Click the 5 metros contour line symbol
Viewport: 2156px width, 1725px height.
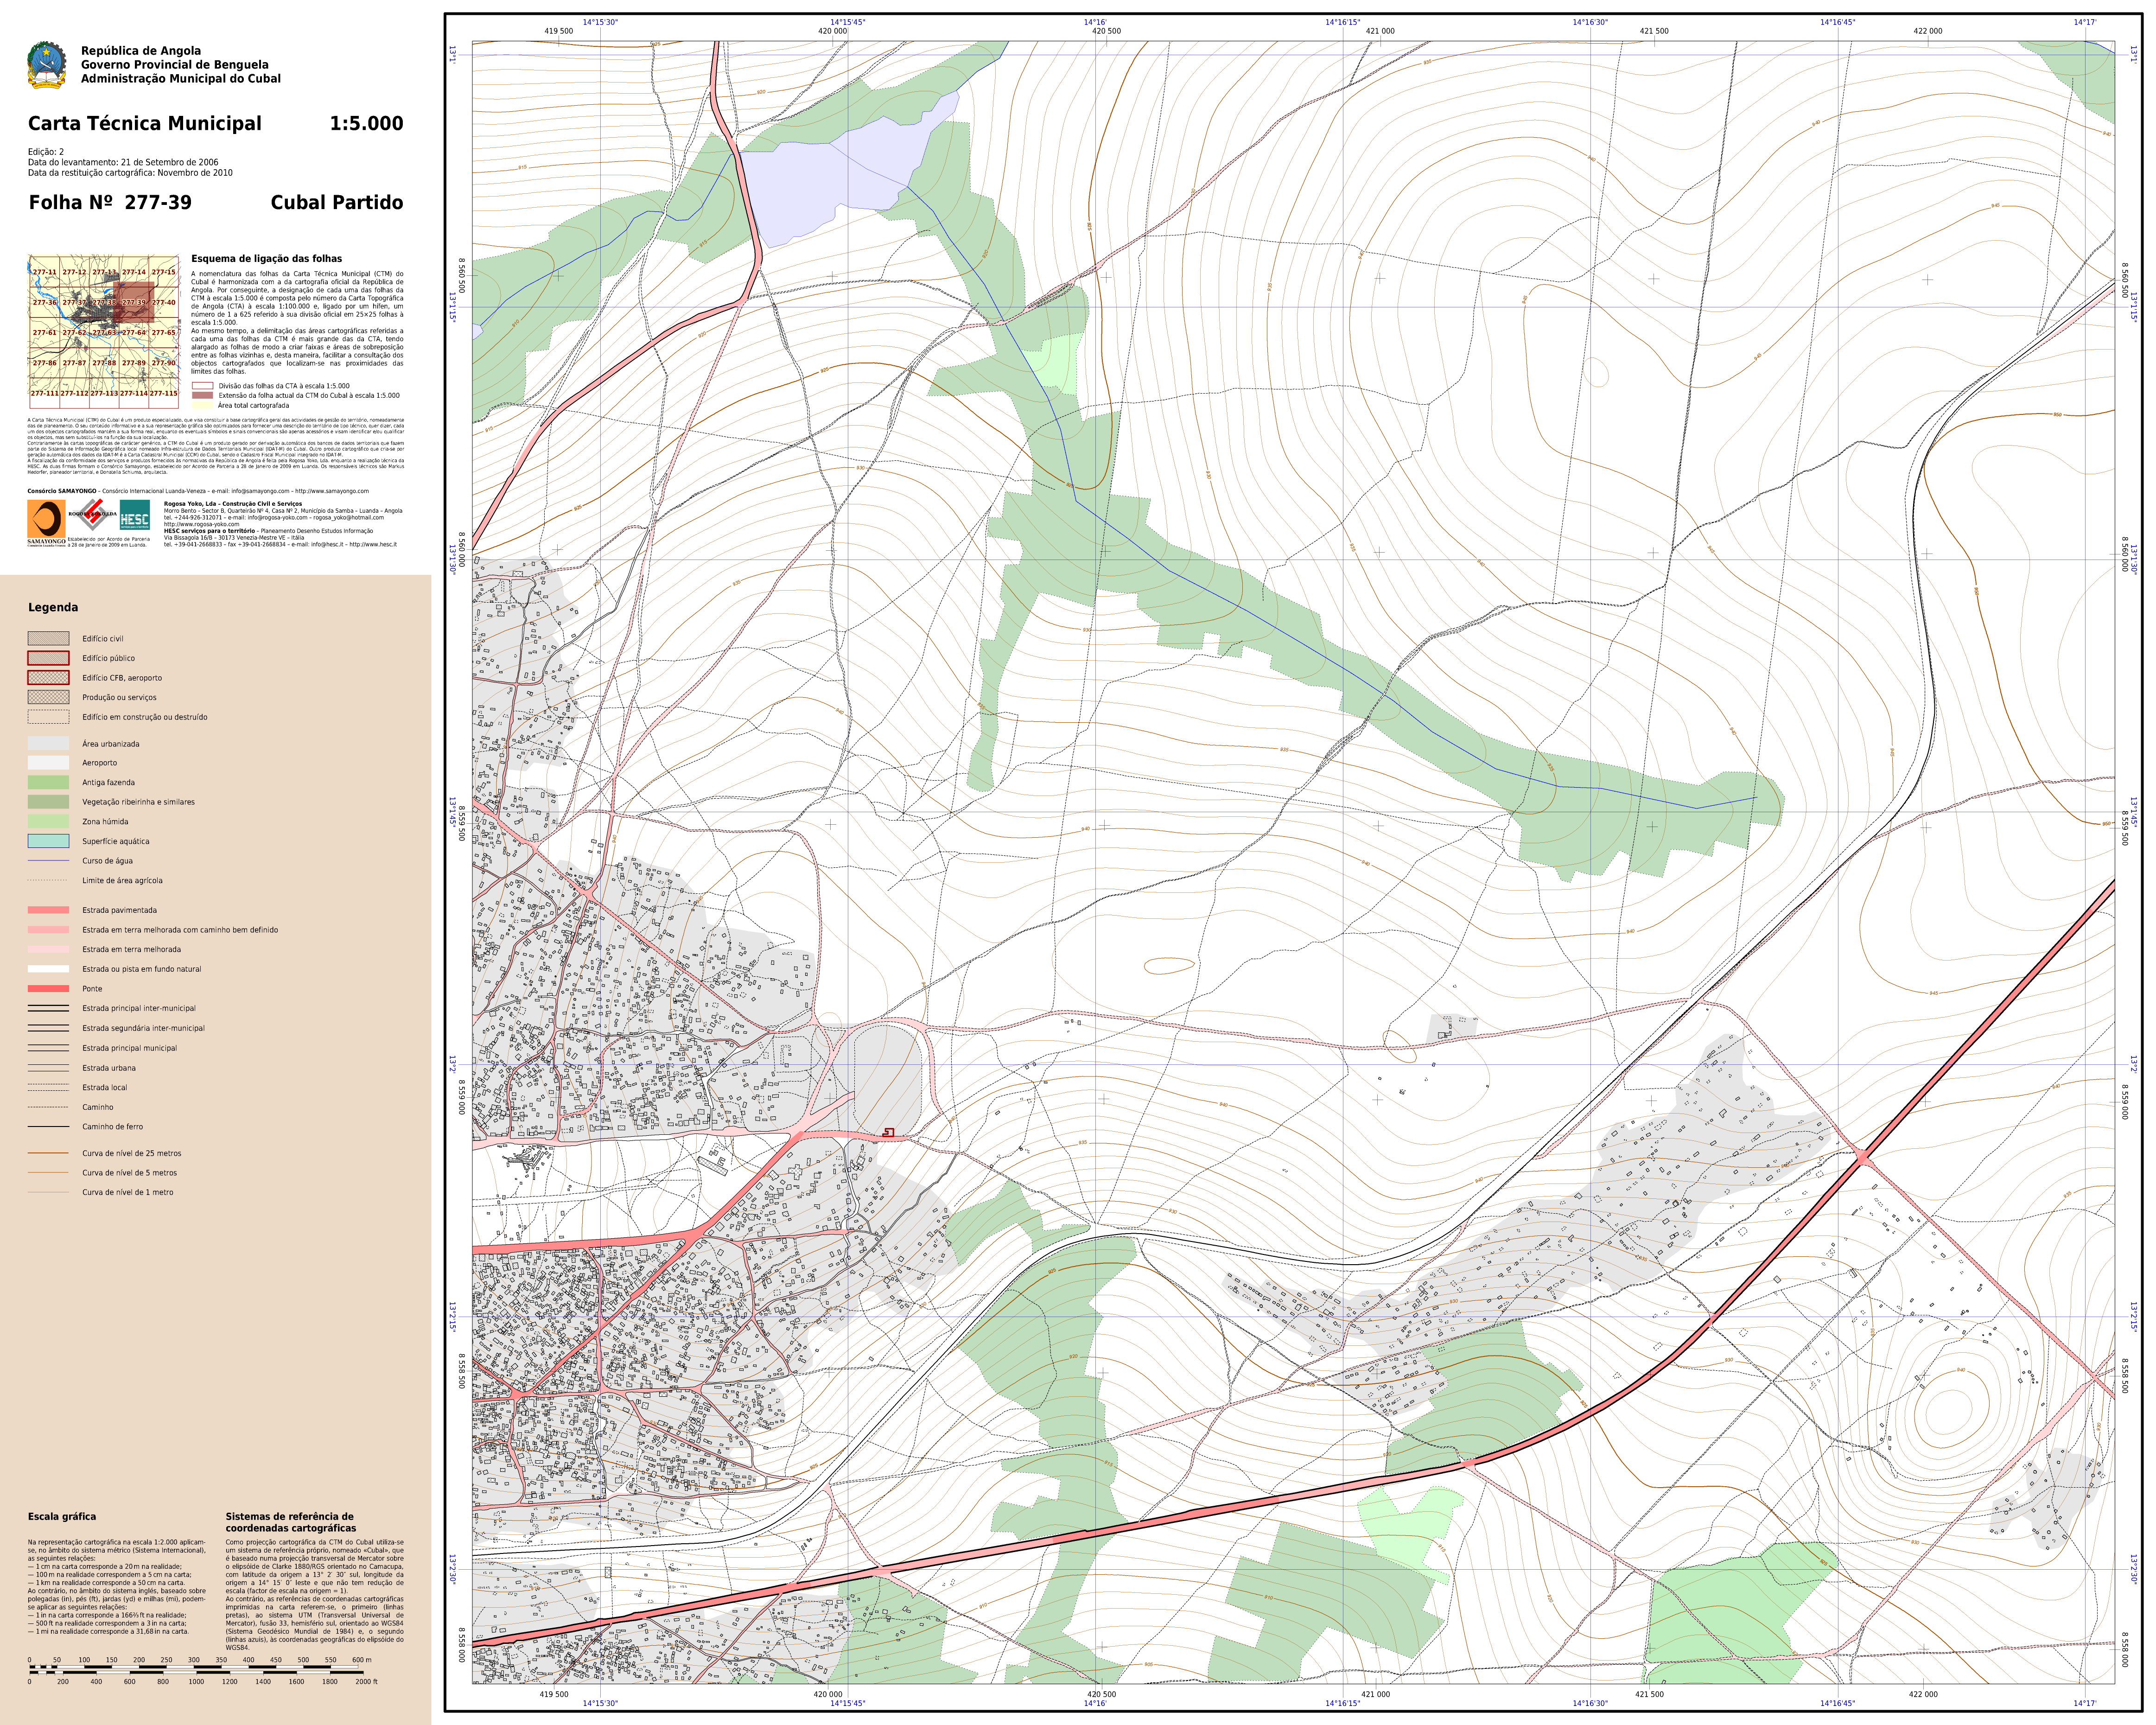coord(48,1172)
